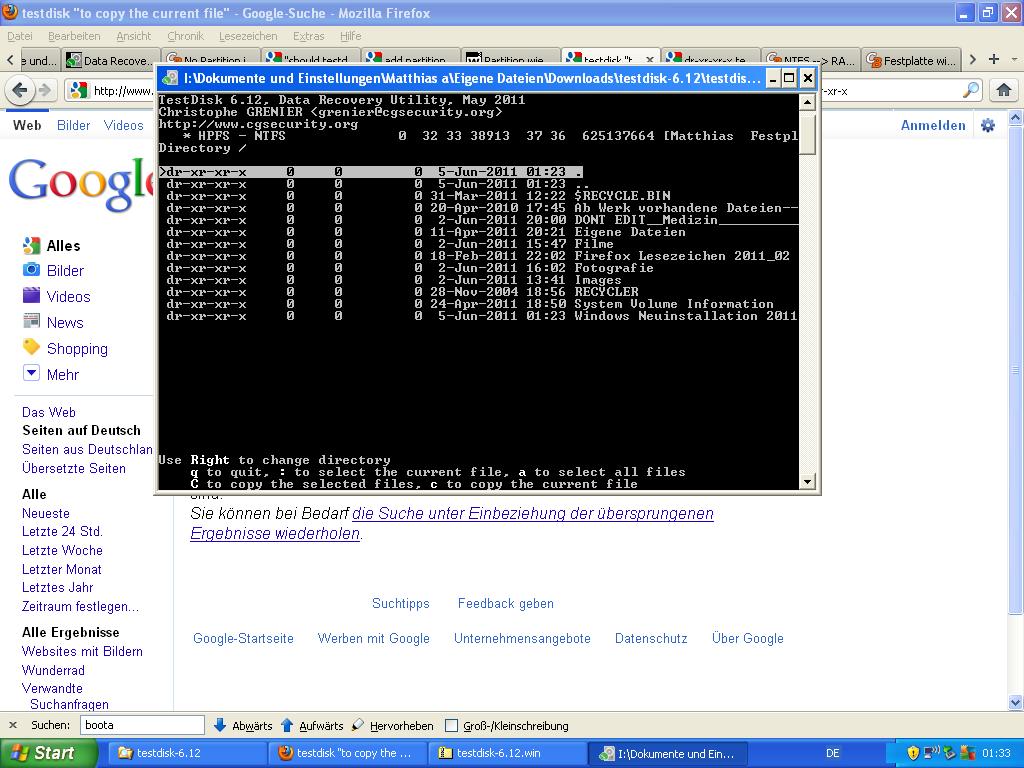Switch to Firefox taskbar button
The width and height of the screenshot is (1024, 768).
[348, 753]
